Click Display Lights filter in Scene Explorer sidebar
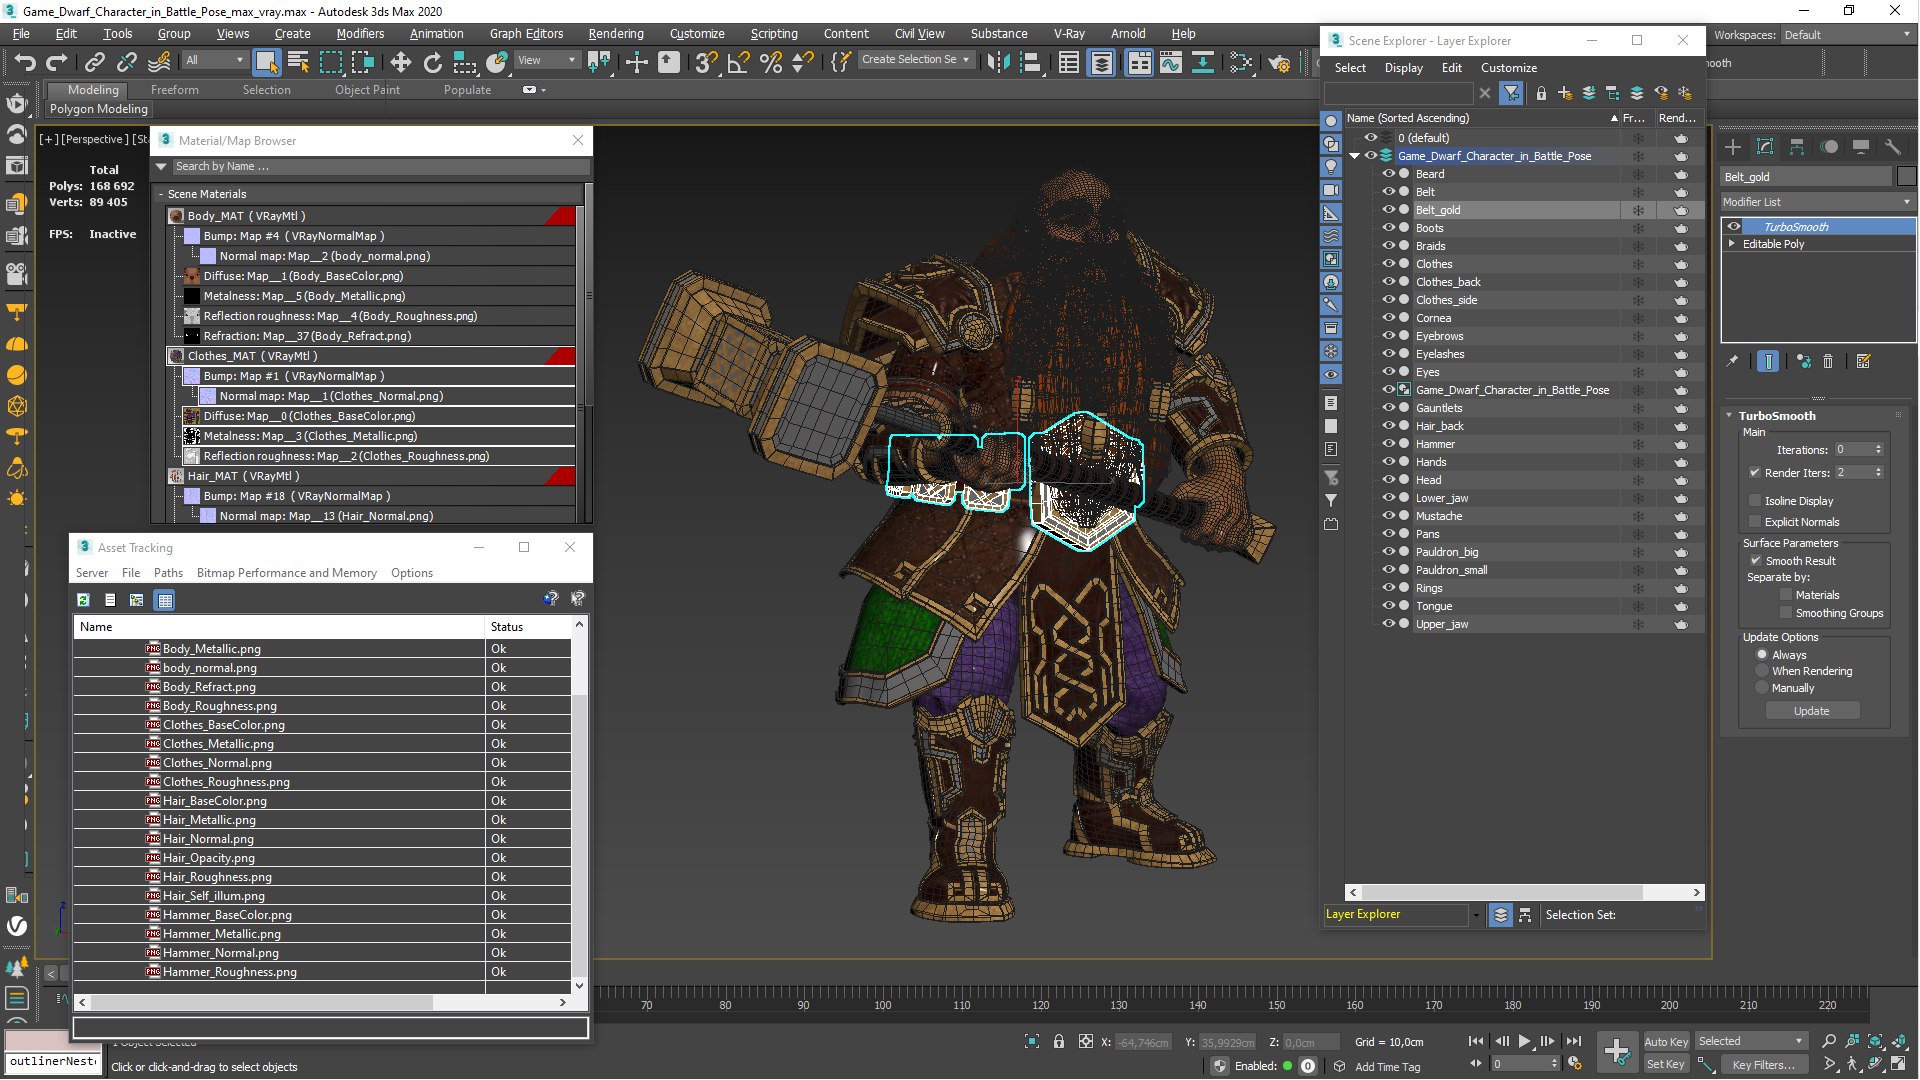The height and width of the screenshot is (1080, 1920). click(x=1331, y=166)
